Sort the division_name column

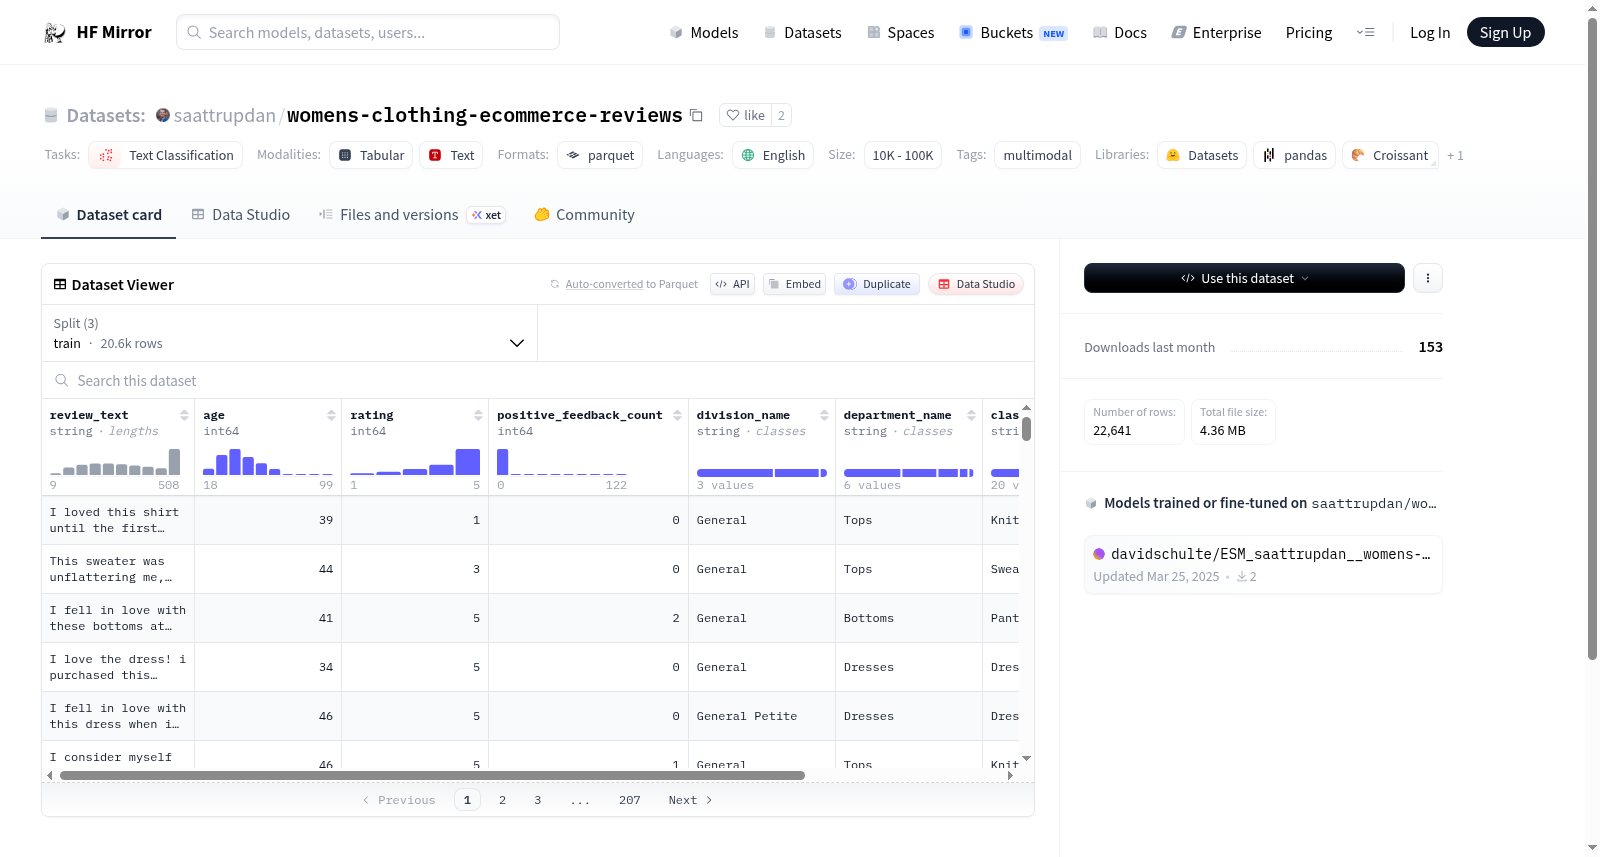824,415
